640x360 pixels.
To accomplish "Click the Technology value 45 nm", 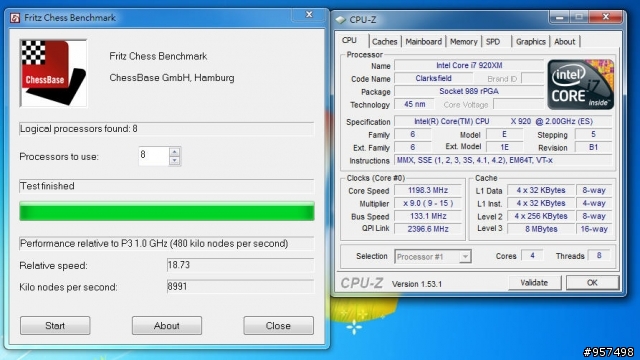I will pos(414,104).
